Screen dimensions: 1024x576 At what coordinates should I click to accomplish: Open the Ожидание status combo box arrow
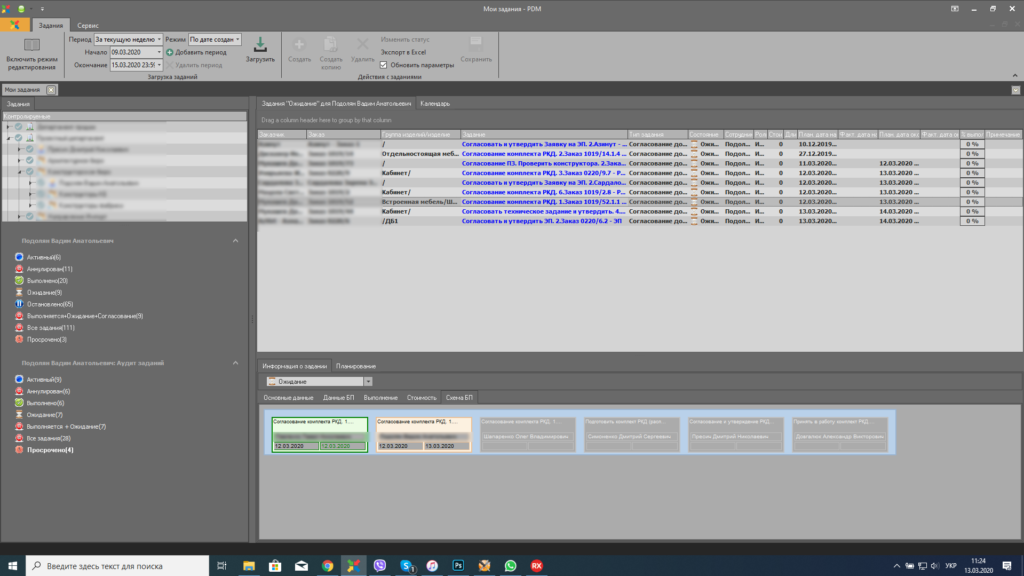click(x=368, y=381)
